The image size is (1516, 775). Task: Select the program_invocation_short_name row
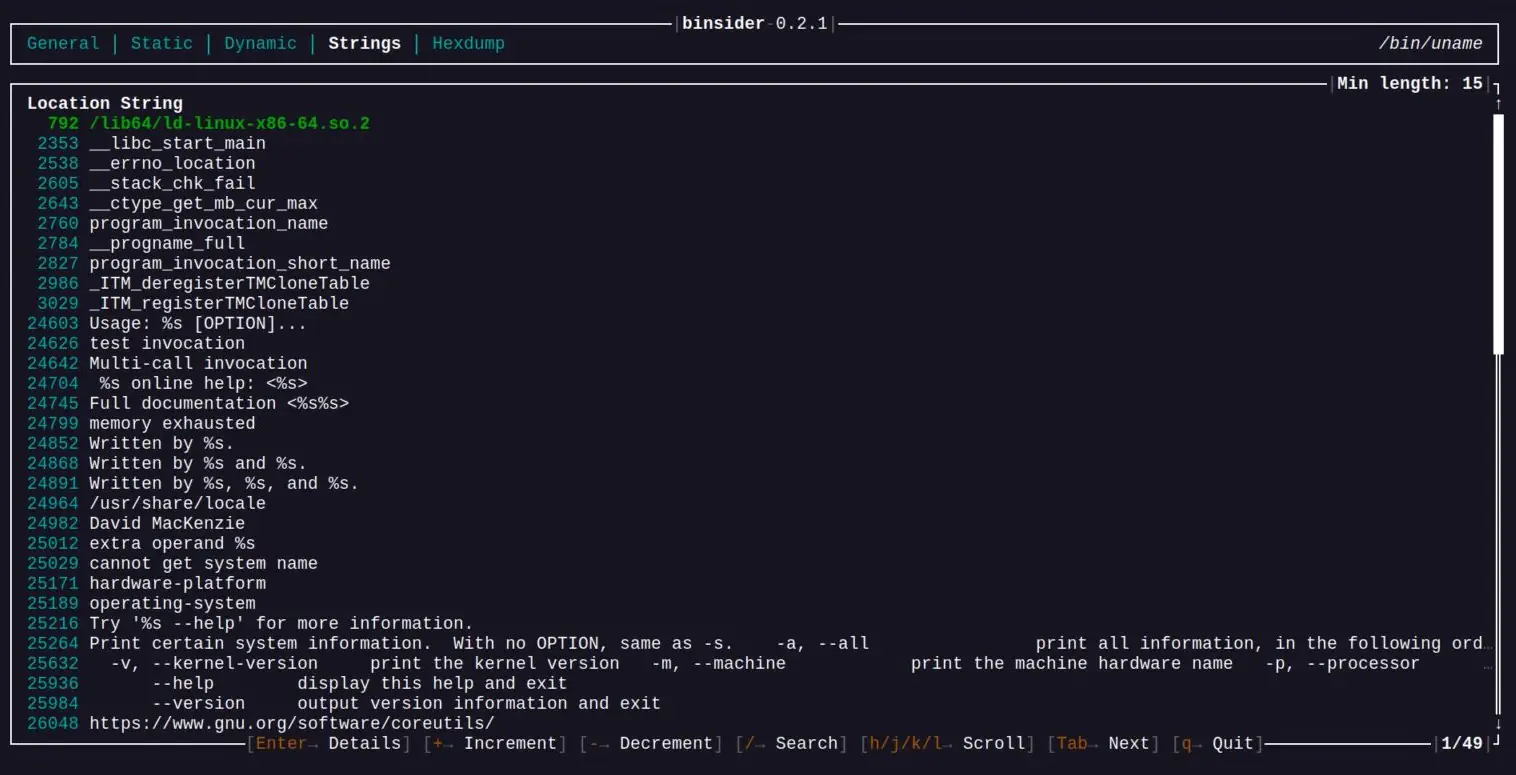(x=757, y=264)
